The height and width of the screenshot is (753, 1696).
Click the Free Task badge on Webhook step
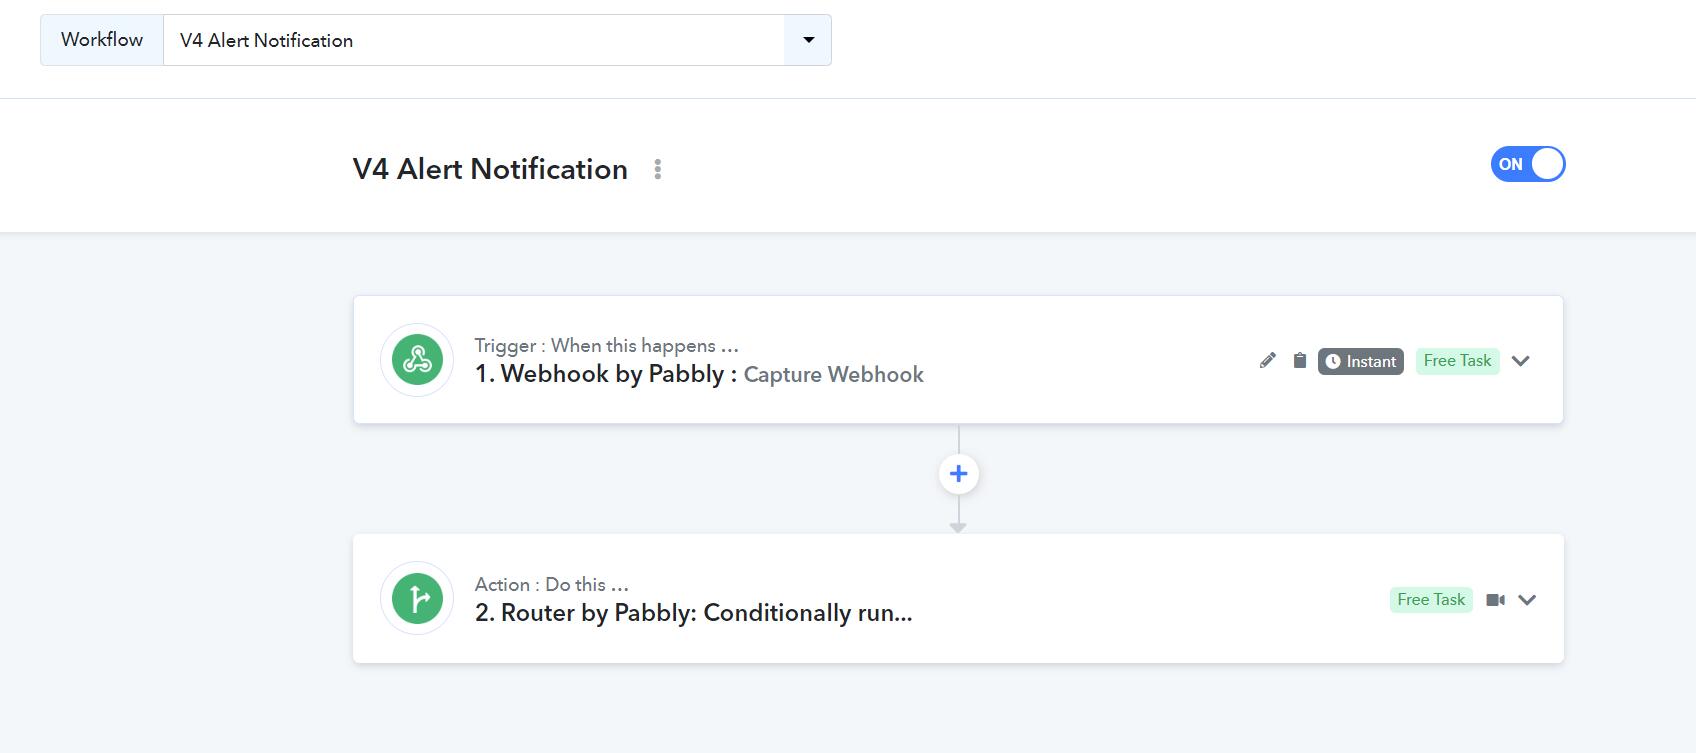1457,361
